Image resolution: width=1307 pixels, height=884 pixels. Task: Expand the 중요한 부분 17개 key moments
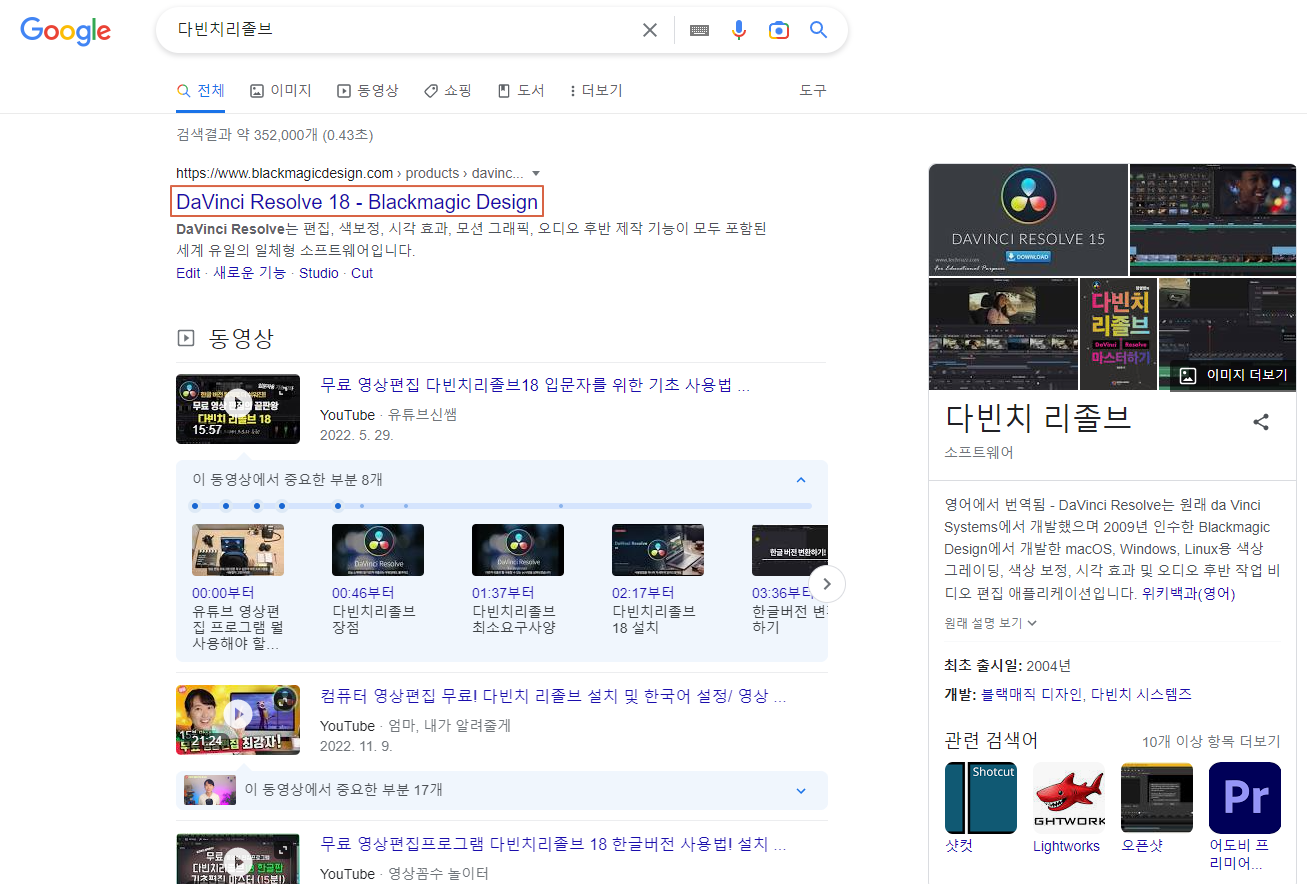click(x=801, y=790)
